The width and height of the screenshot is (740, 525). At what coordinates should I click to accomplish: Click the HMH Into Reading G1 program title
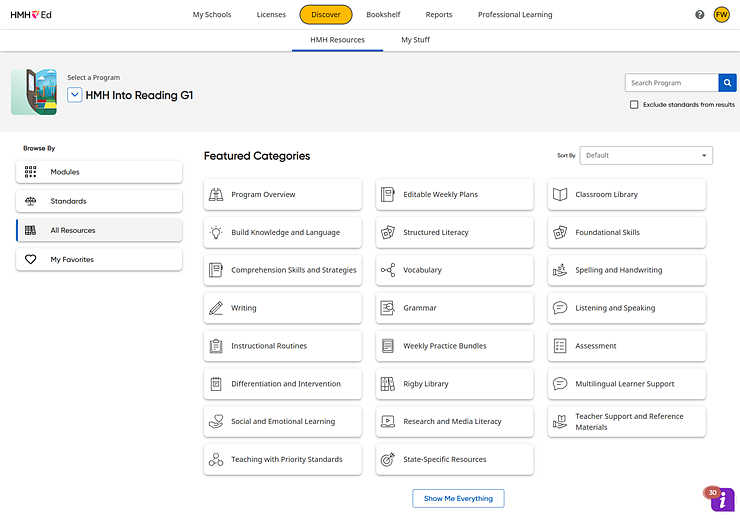point(139,95)
